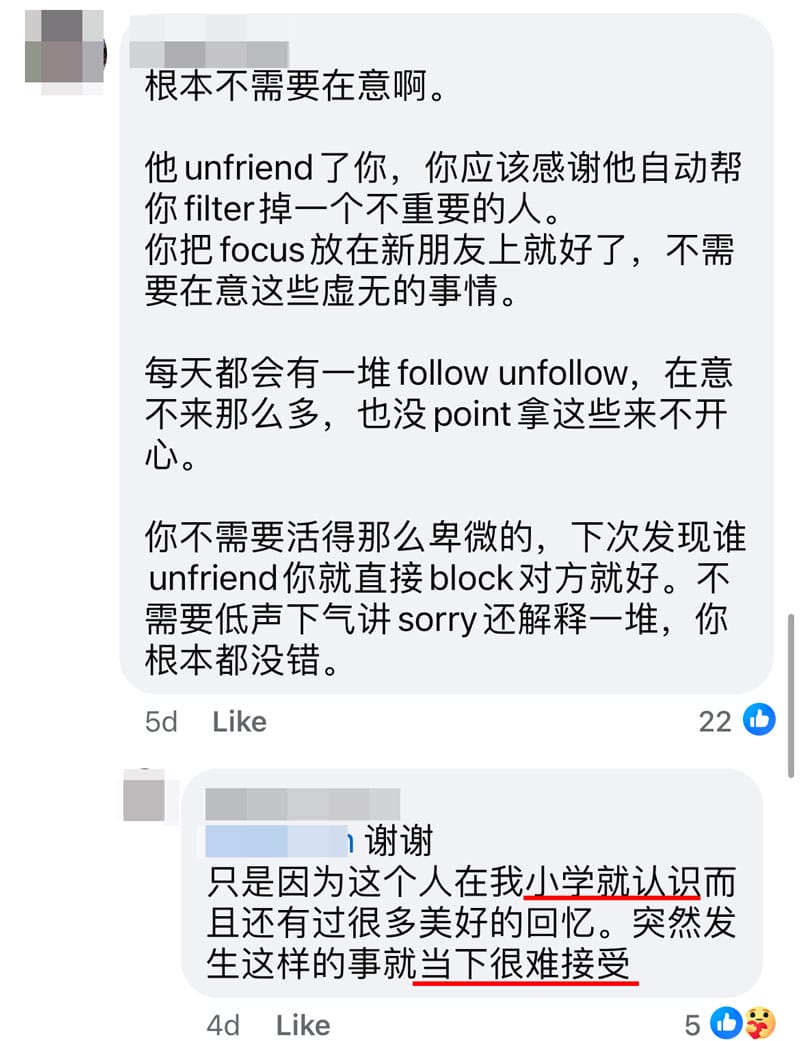800x1041 pixels.
Task: Click the blue thumbs-up icon beside 22
Action: (x=759, y=720)
